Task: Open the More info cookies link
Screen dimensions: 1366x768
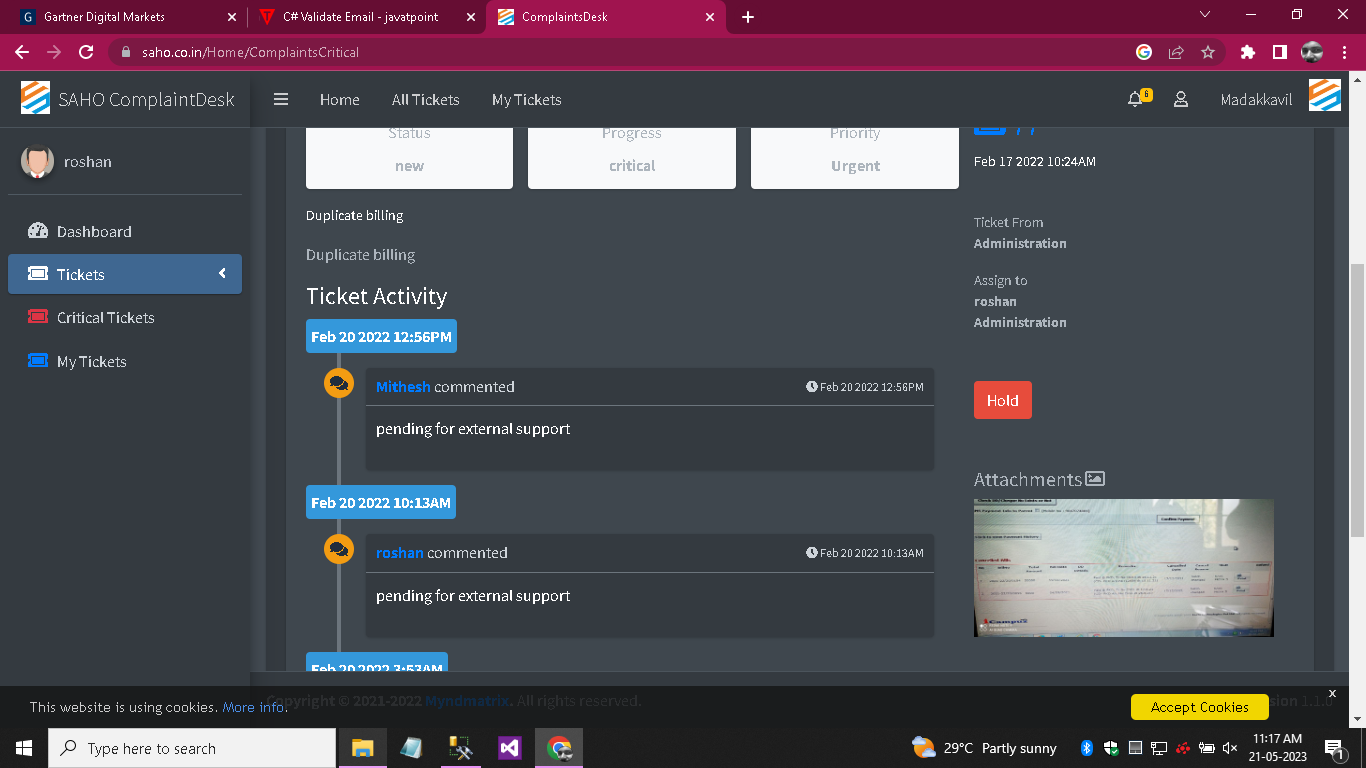Action: click(x=252, y=707)
